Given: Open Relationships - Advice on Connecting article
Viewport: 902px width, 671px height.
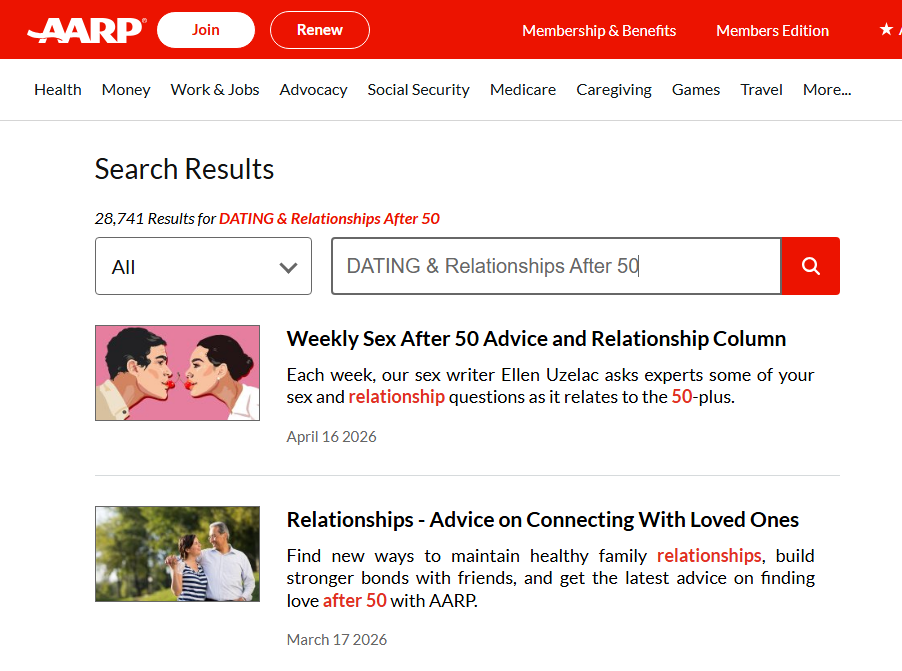Looking at the screenshot, I should [542, 520].
